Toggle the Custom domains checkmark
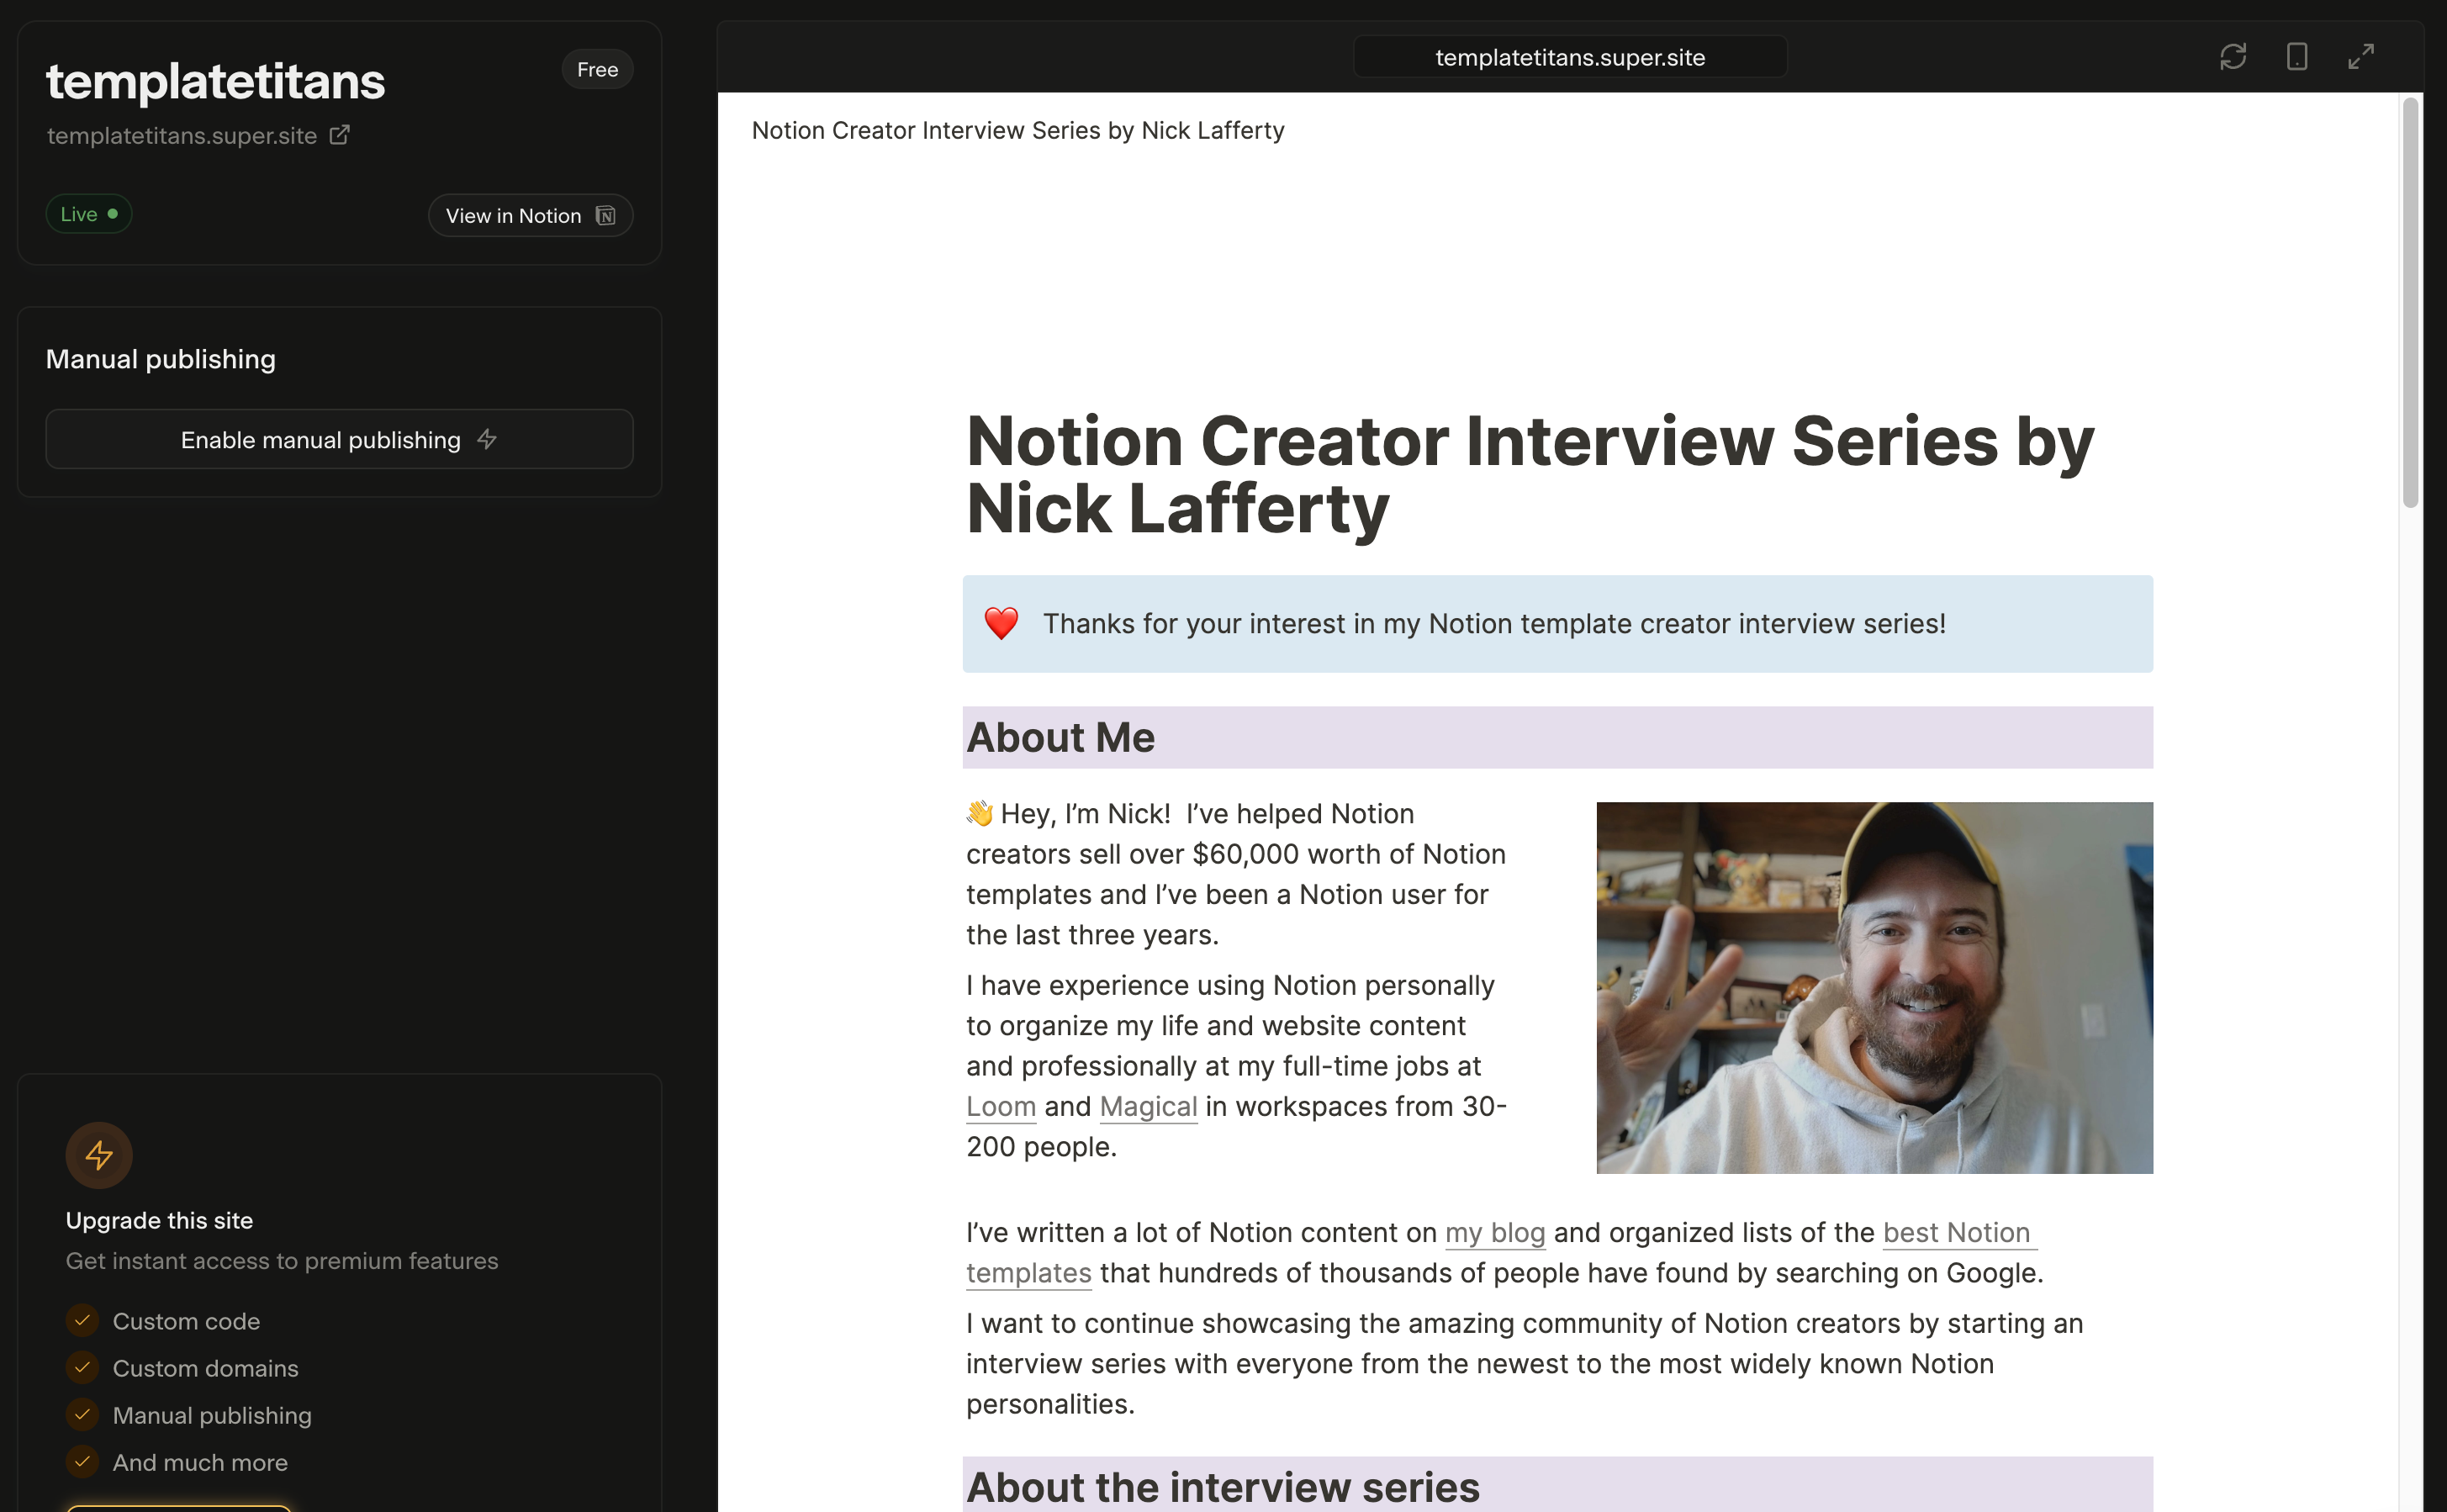Screen dimensions: 2447x1512 pyautogui.click(x=82, y=1368)
